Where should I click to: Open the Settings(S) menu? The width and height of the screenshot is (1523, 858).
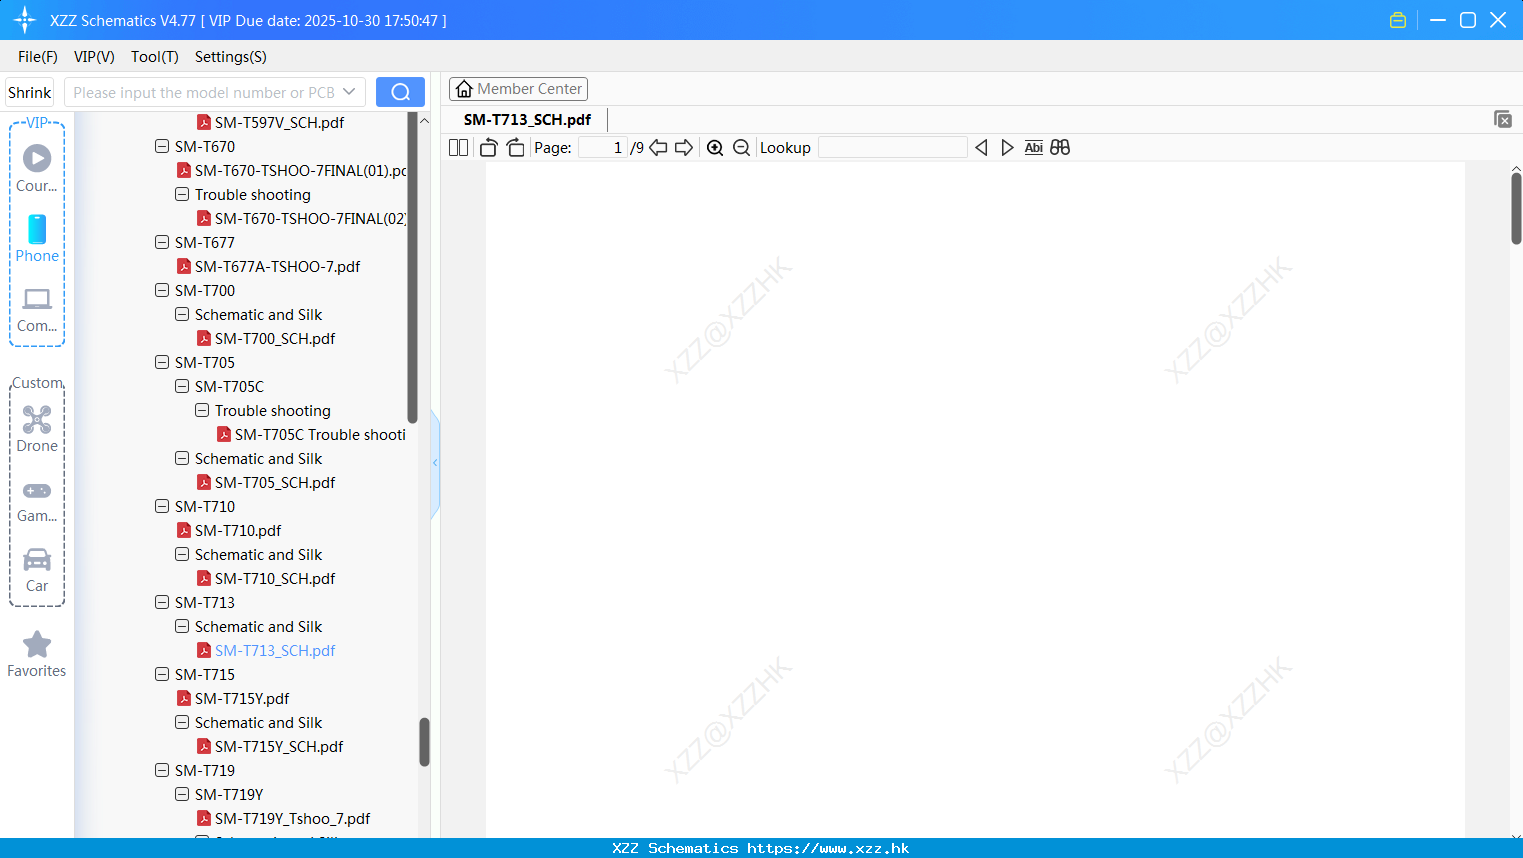pyautogui.click(x=231, y=57)
